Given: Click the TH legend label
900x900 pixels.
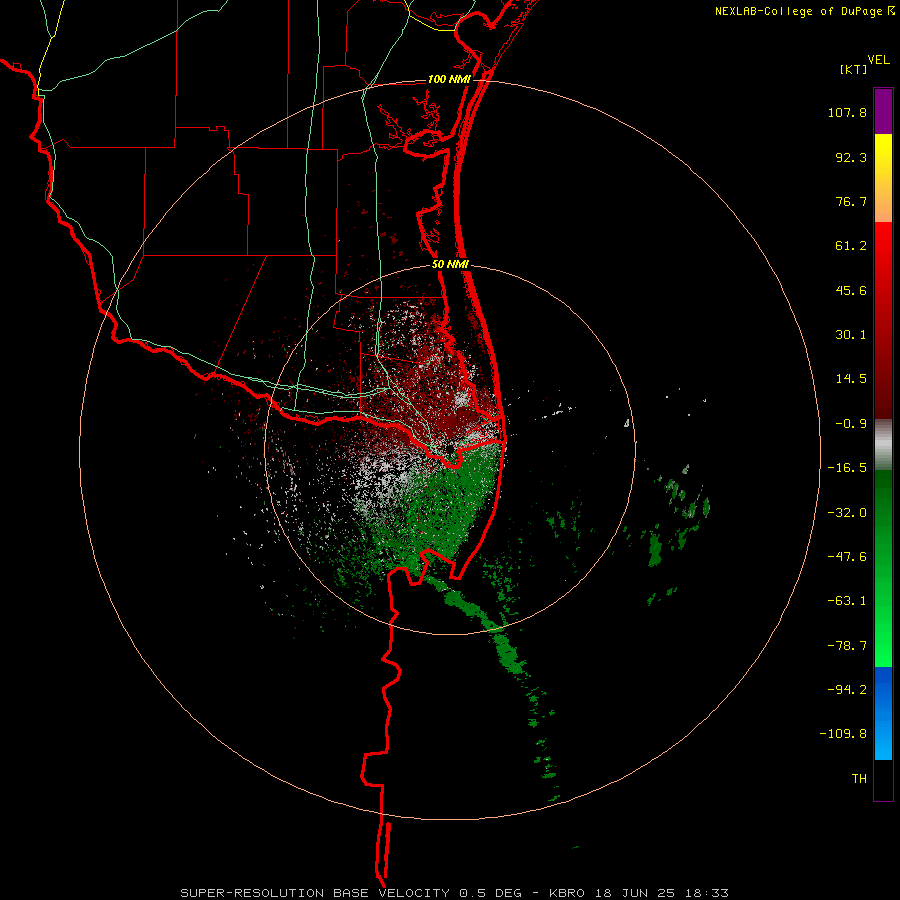Looking at the screenshot, I should point(859,779).
